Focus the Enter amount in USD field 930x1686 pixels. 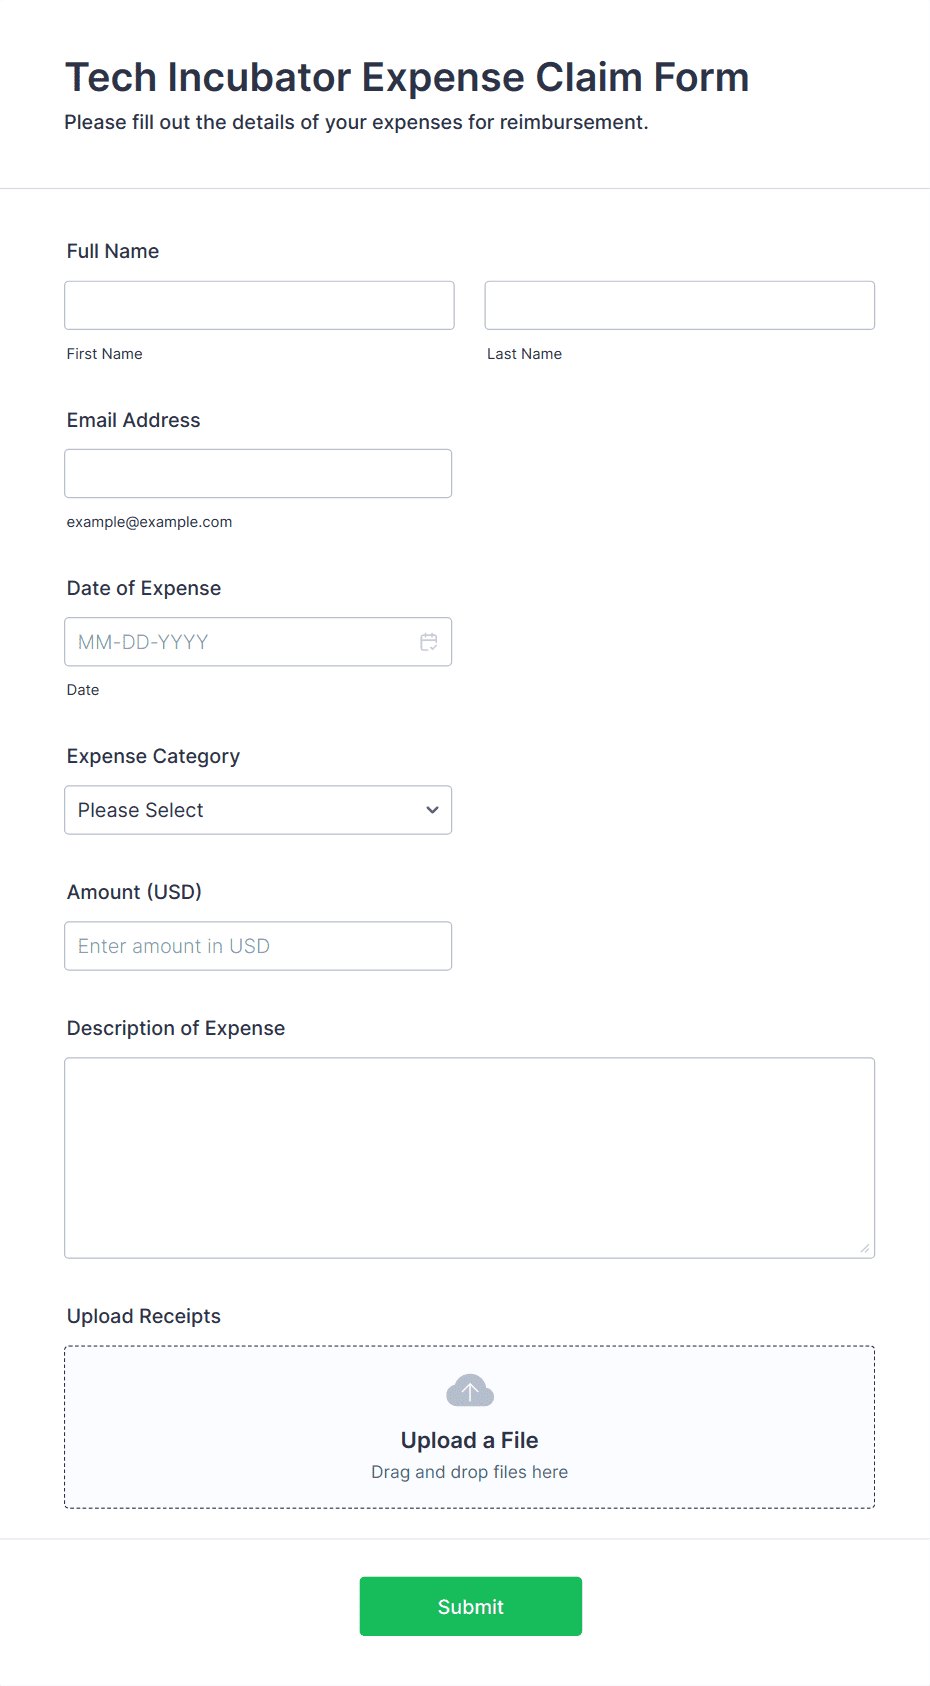coord(258,946)
